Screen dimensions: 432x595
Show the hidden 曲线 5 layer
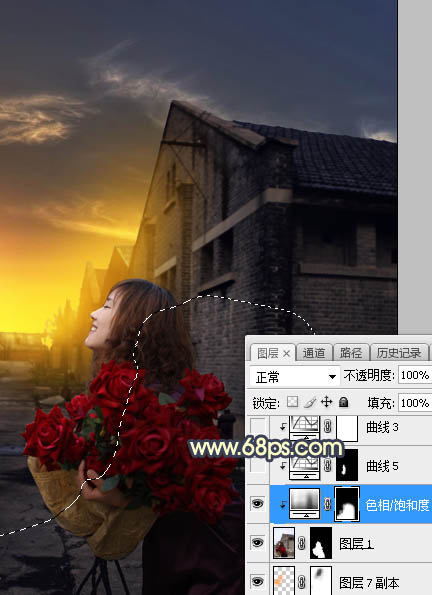click(257, 466)
